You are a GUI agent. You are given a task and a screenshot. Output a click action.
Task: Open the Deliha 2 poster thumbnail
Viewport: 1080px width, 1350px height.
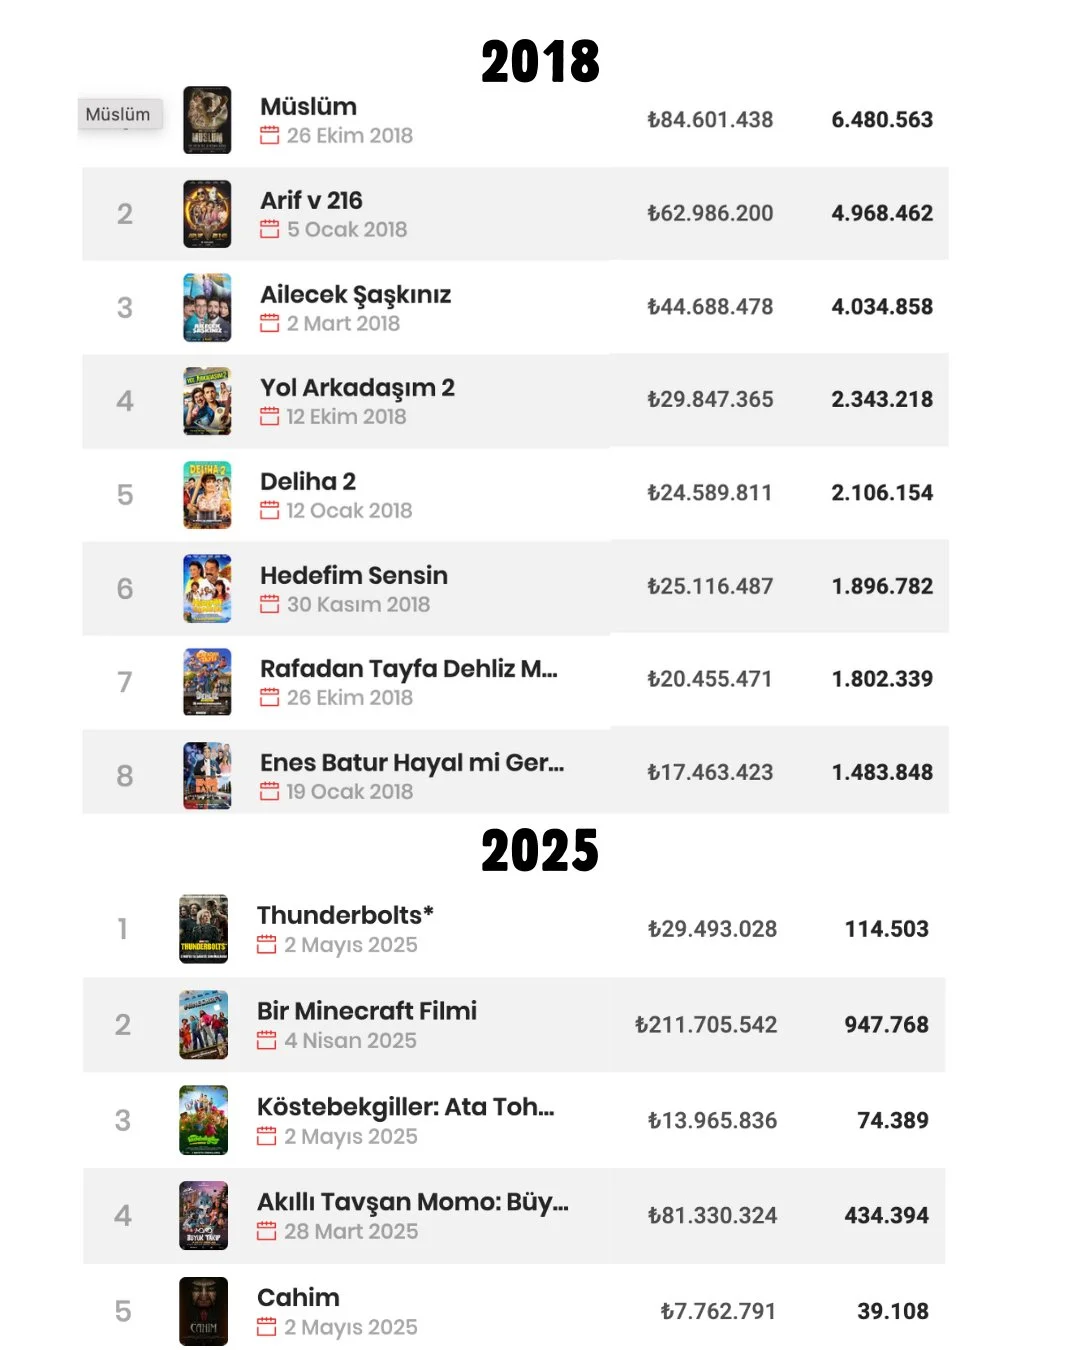tap(207, 495)
